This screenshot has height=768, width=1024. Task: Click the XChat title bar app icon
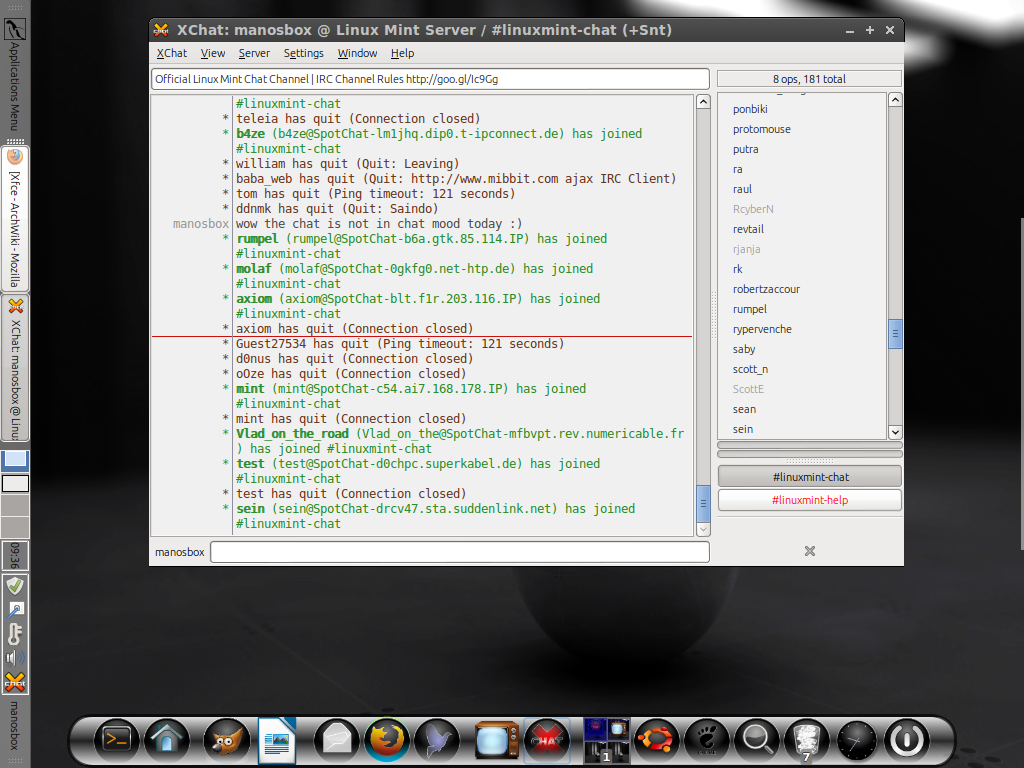(x=161, y=29)
